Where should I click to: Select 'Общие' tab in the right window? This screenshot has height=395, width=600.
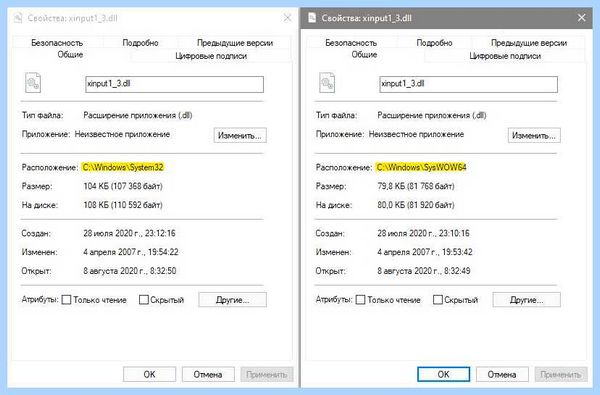364,54
